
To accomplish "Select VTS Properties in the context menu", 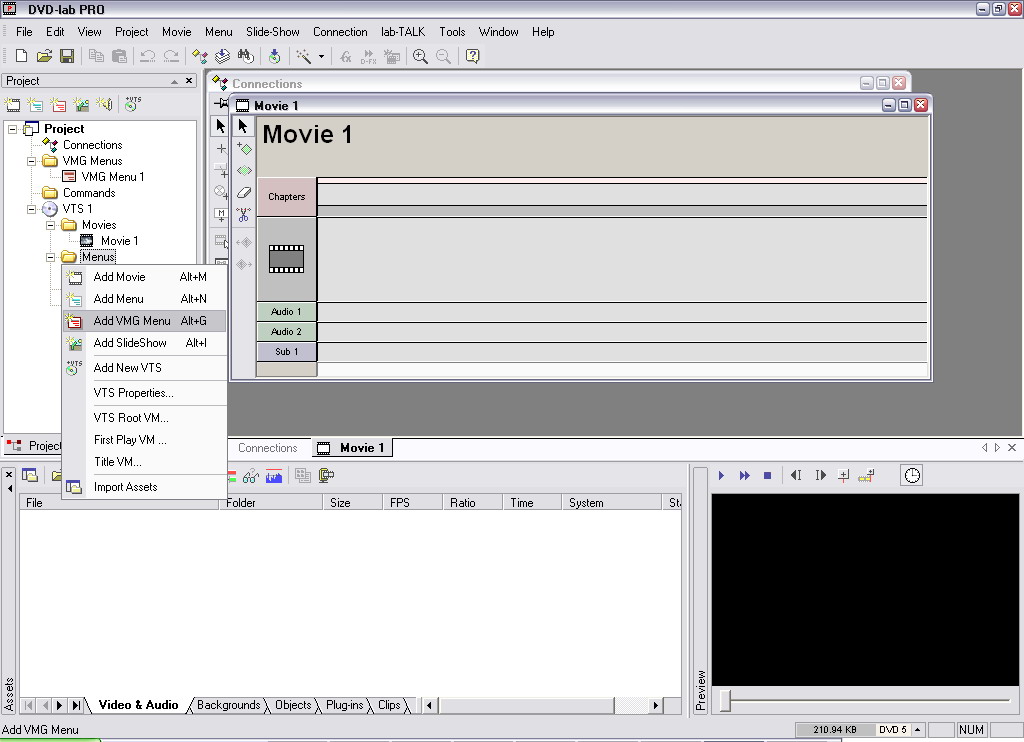I will click(x=133, y=393).
